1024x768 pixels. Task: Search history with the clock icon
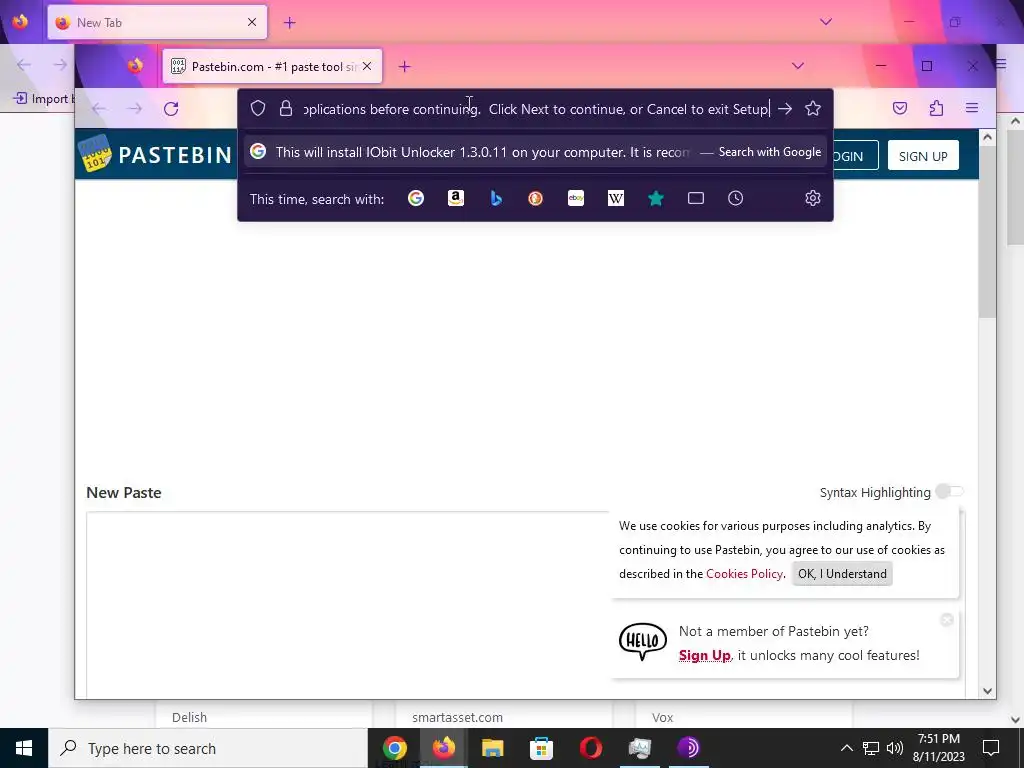click(x=735, y=198)
